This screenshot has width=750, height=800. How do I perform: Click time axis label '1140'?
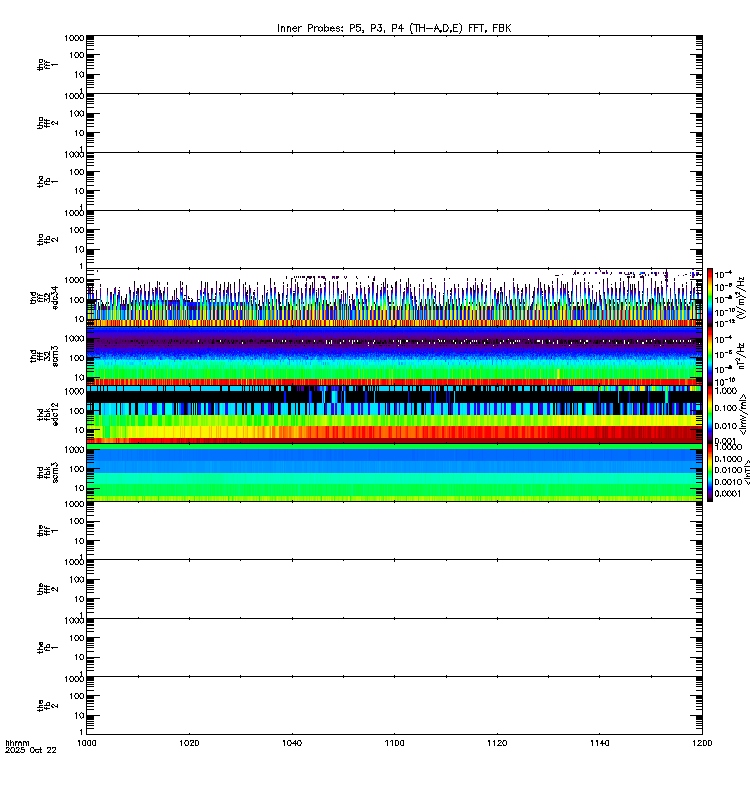pyautogui.click(x=599, y=743)
